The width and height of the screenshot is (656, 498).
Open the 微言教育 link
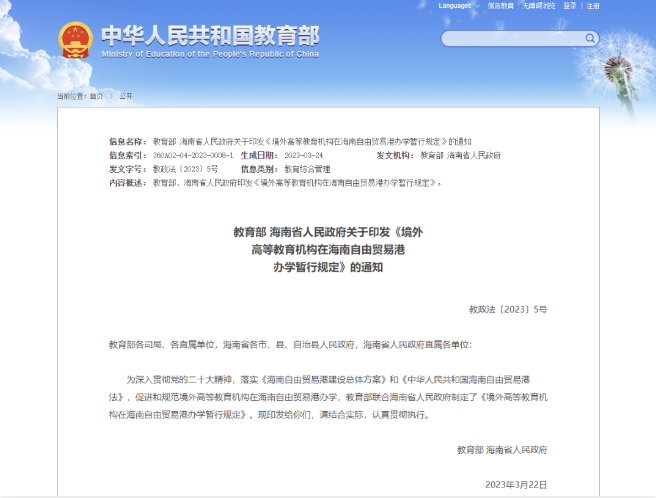500,6
